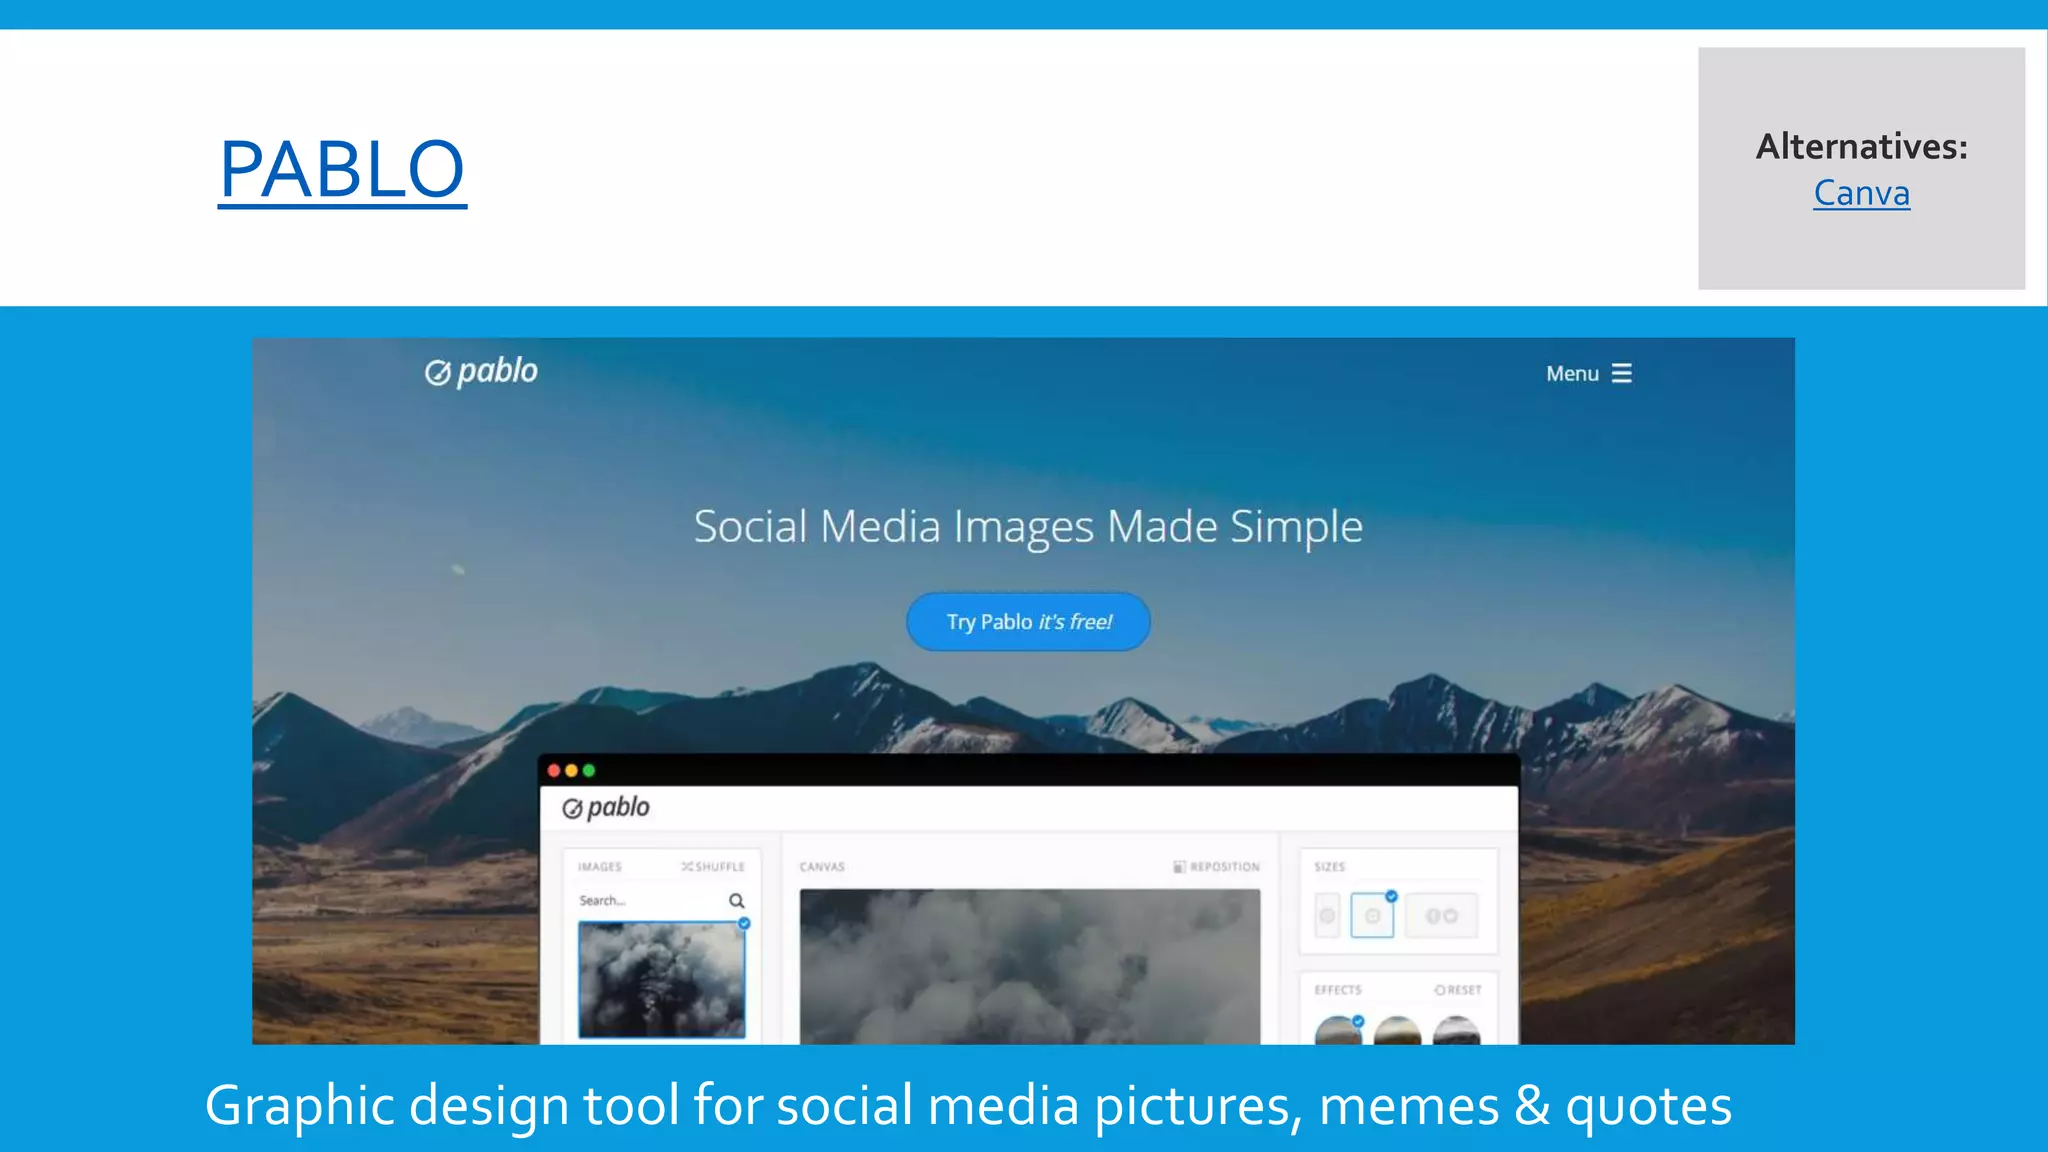This screenshot has width=2048, height=1152.
Task: Click the EFFECTS panel label
Action: [x=1338, y=990]
